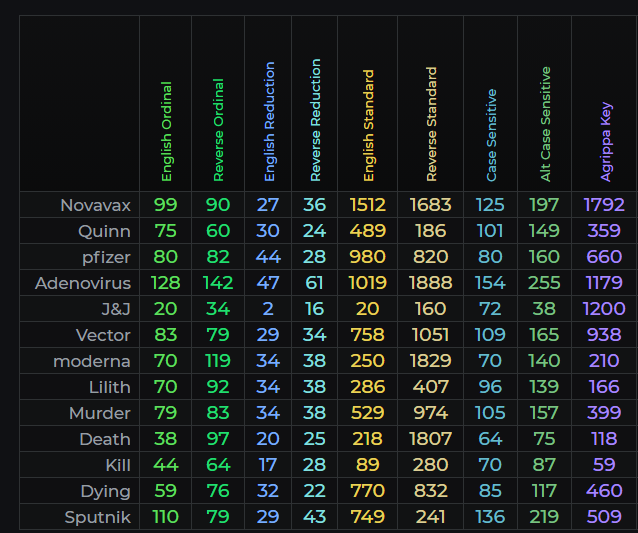The height and width of the screenshot is (533, 638).
Task: Click Quinn English Standard value 489
Action: click(x=368, y=231)
